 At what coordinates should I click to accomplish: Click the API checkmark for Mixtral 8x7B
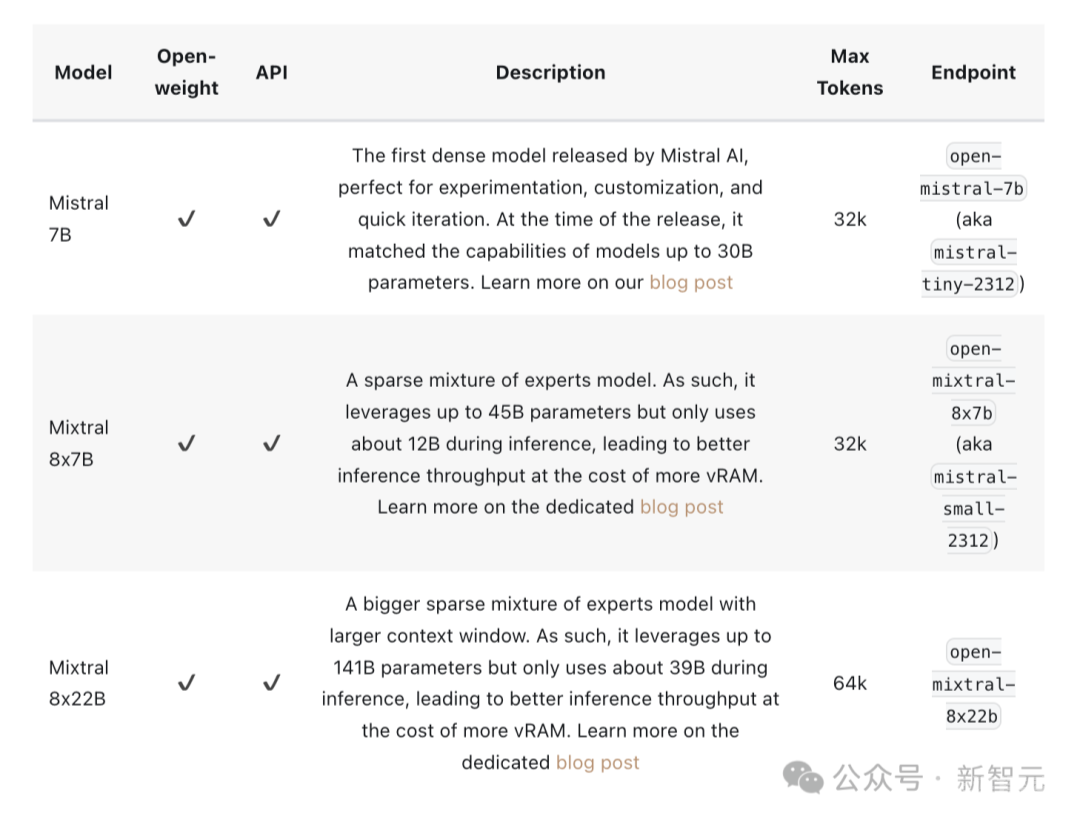point(271,443)
